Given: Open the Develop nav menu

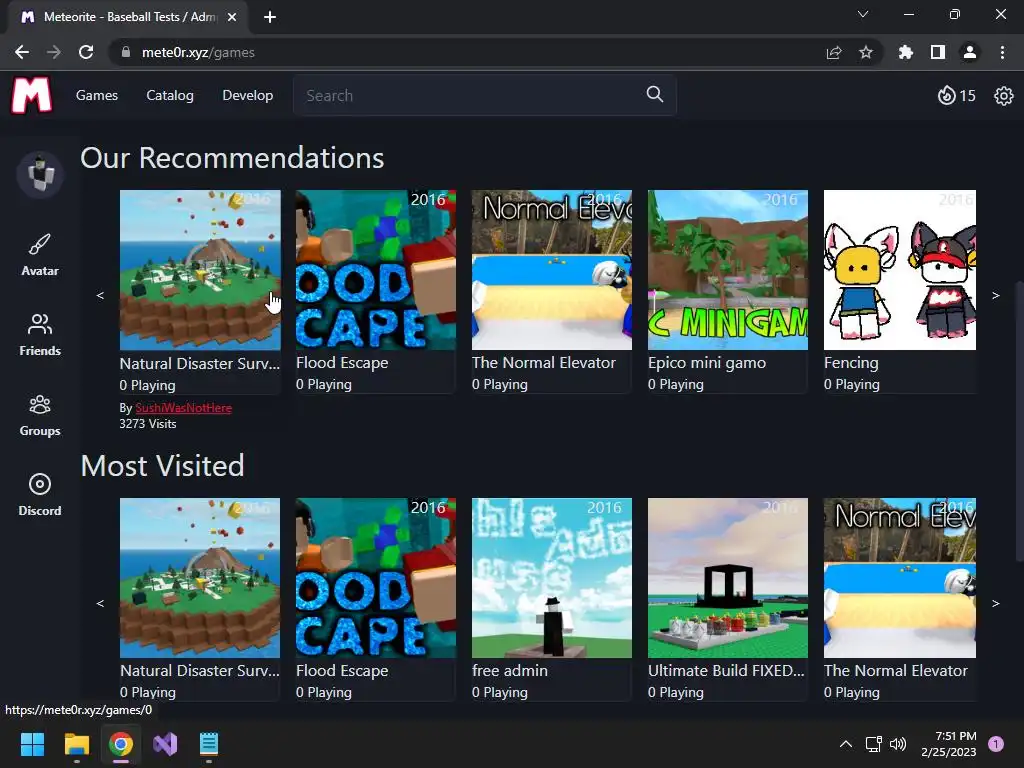Looking at the screenshot, I should [x=248, y=95].
